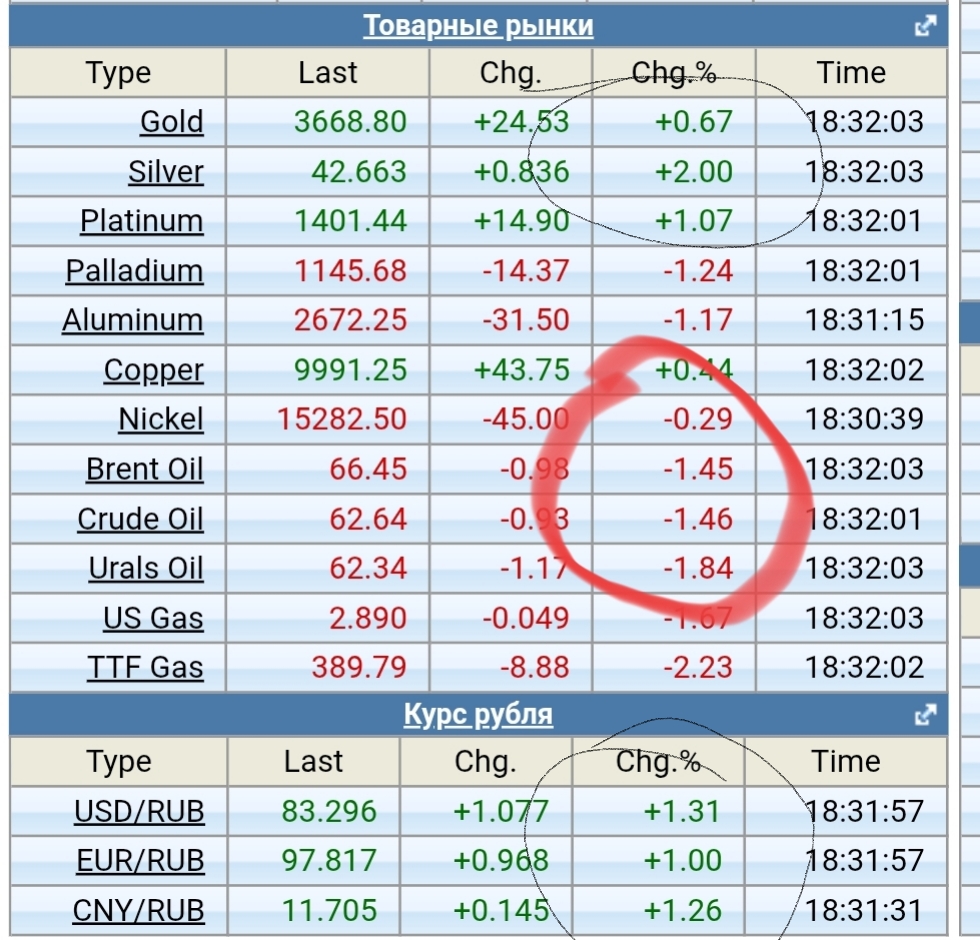The height and width of the screenshot is (940, 980).
Task: Select the EUR/RUB currency pair
Action: click(140, 861)
